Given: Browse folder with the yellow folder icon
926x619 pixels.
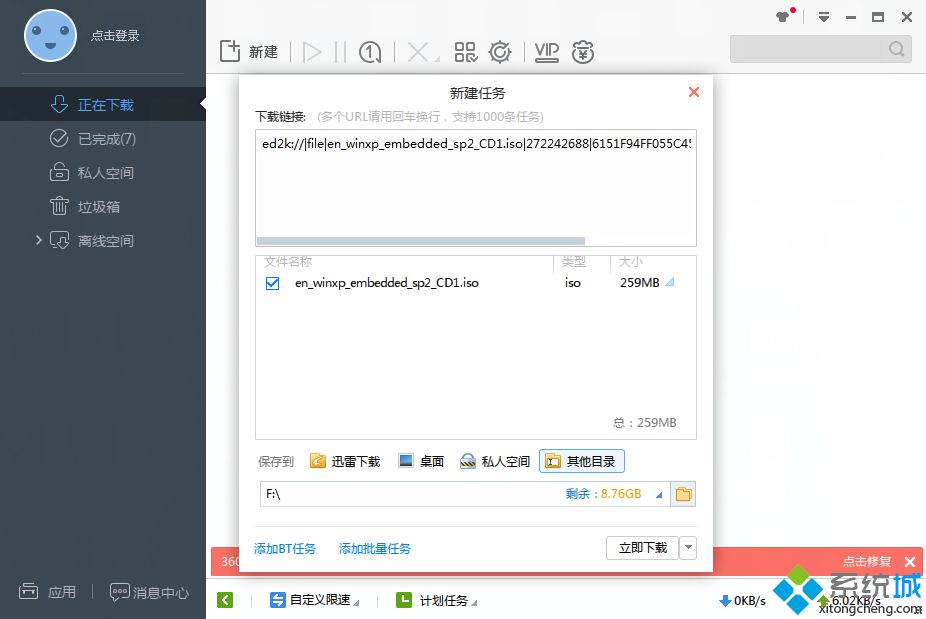Looking at the screenshot, I should tap(683, 494).
